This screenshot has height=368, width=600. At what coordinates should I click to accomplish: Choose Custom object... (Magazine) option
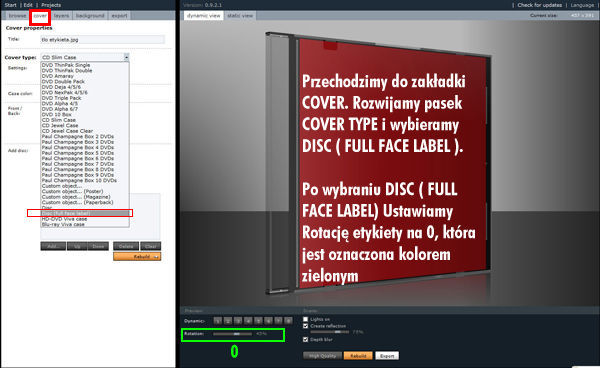(x=76, y=197)
